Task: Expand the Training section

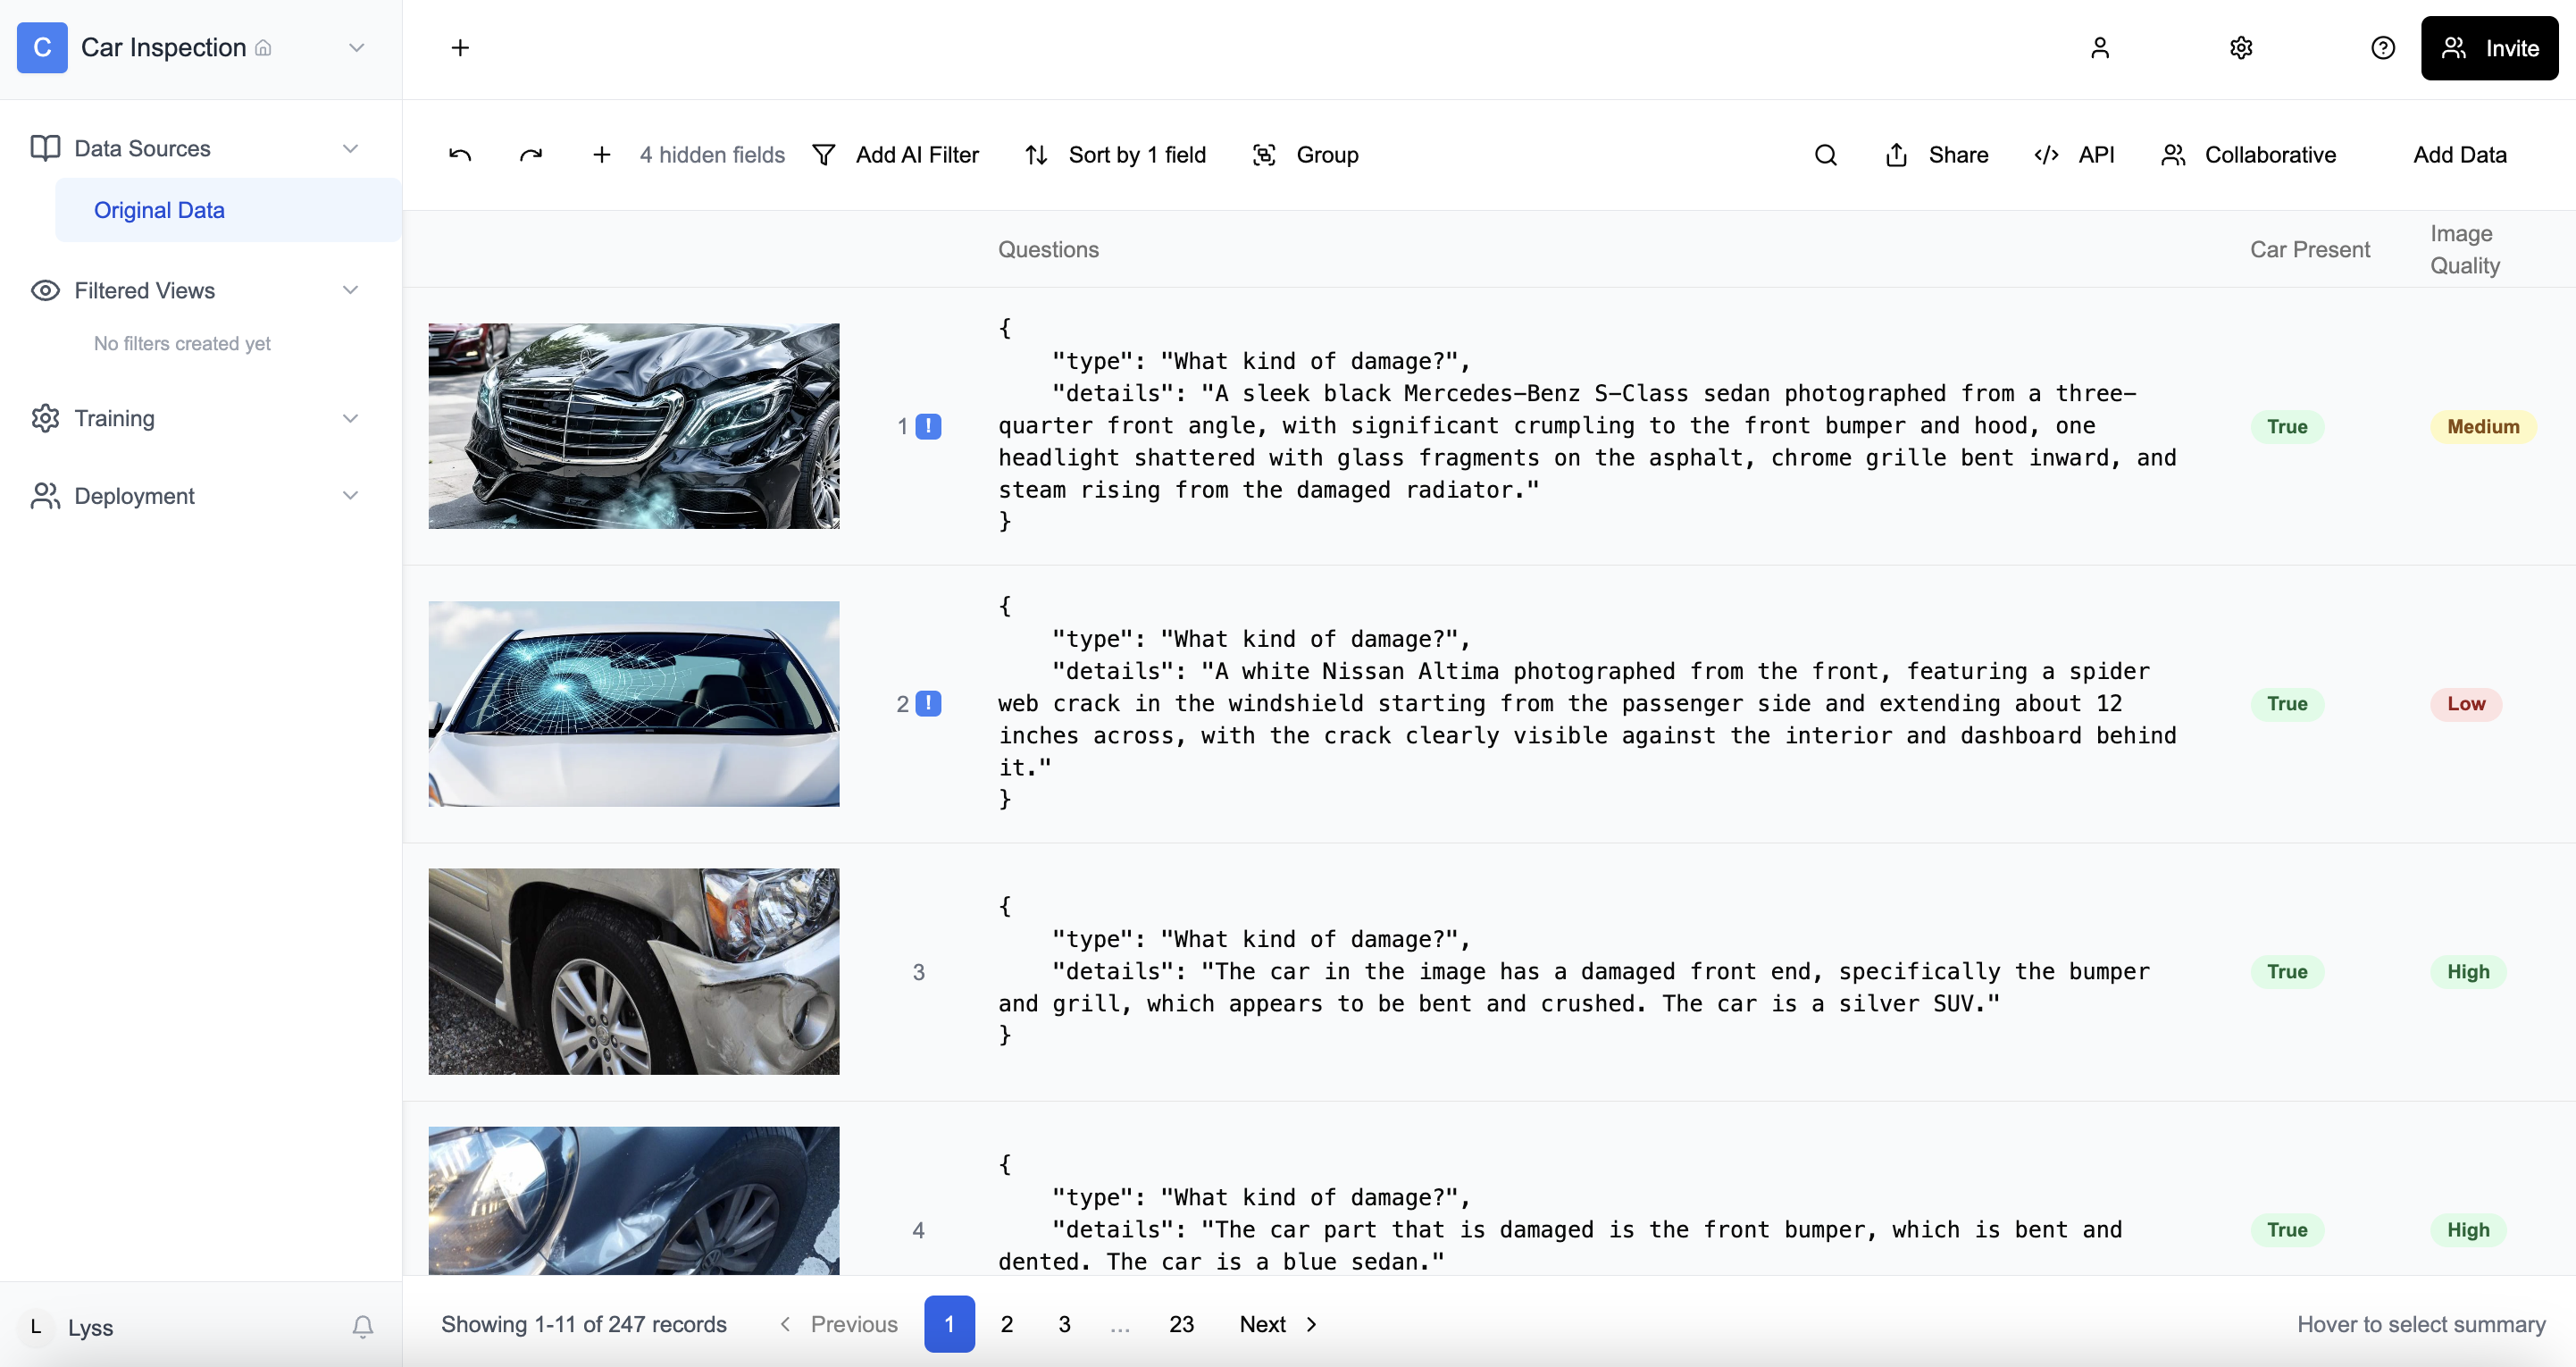Action: pos(350,418)
